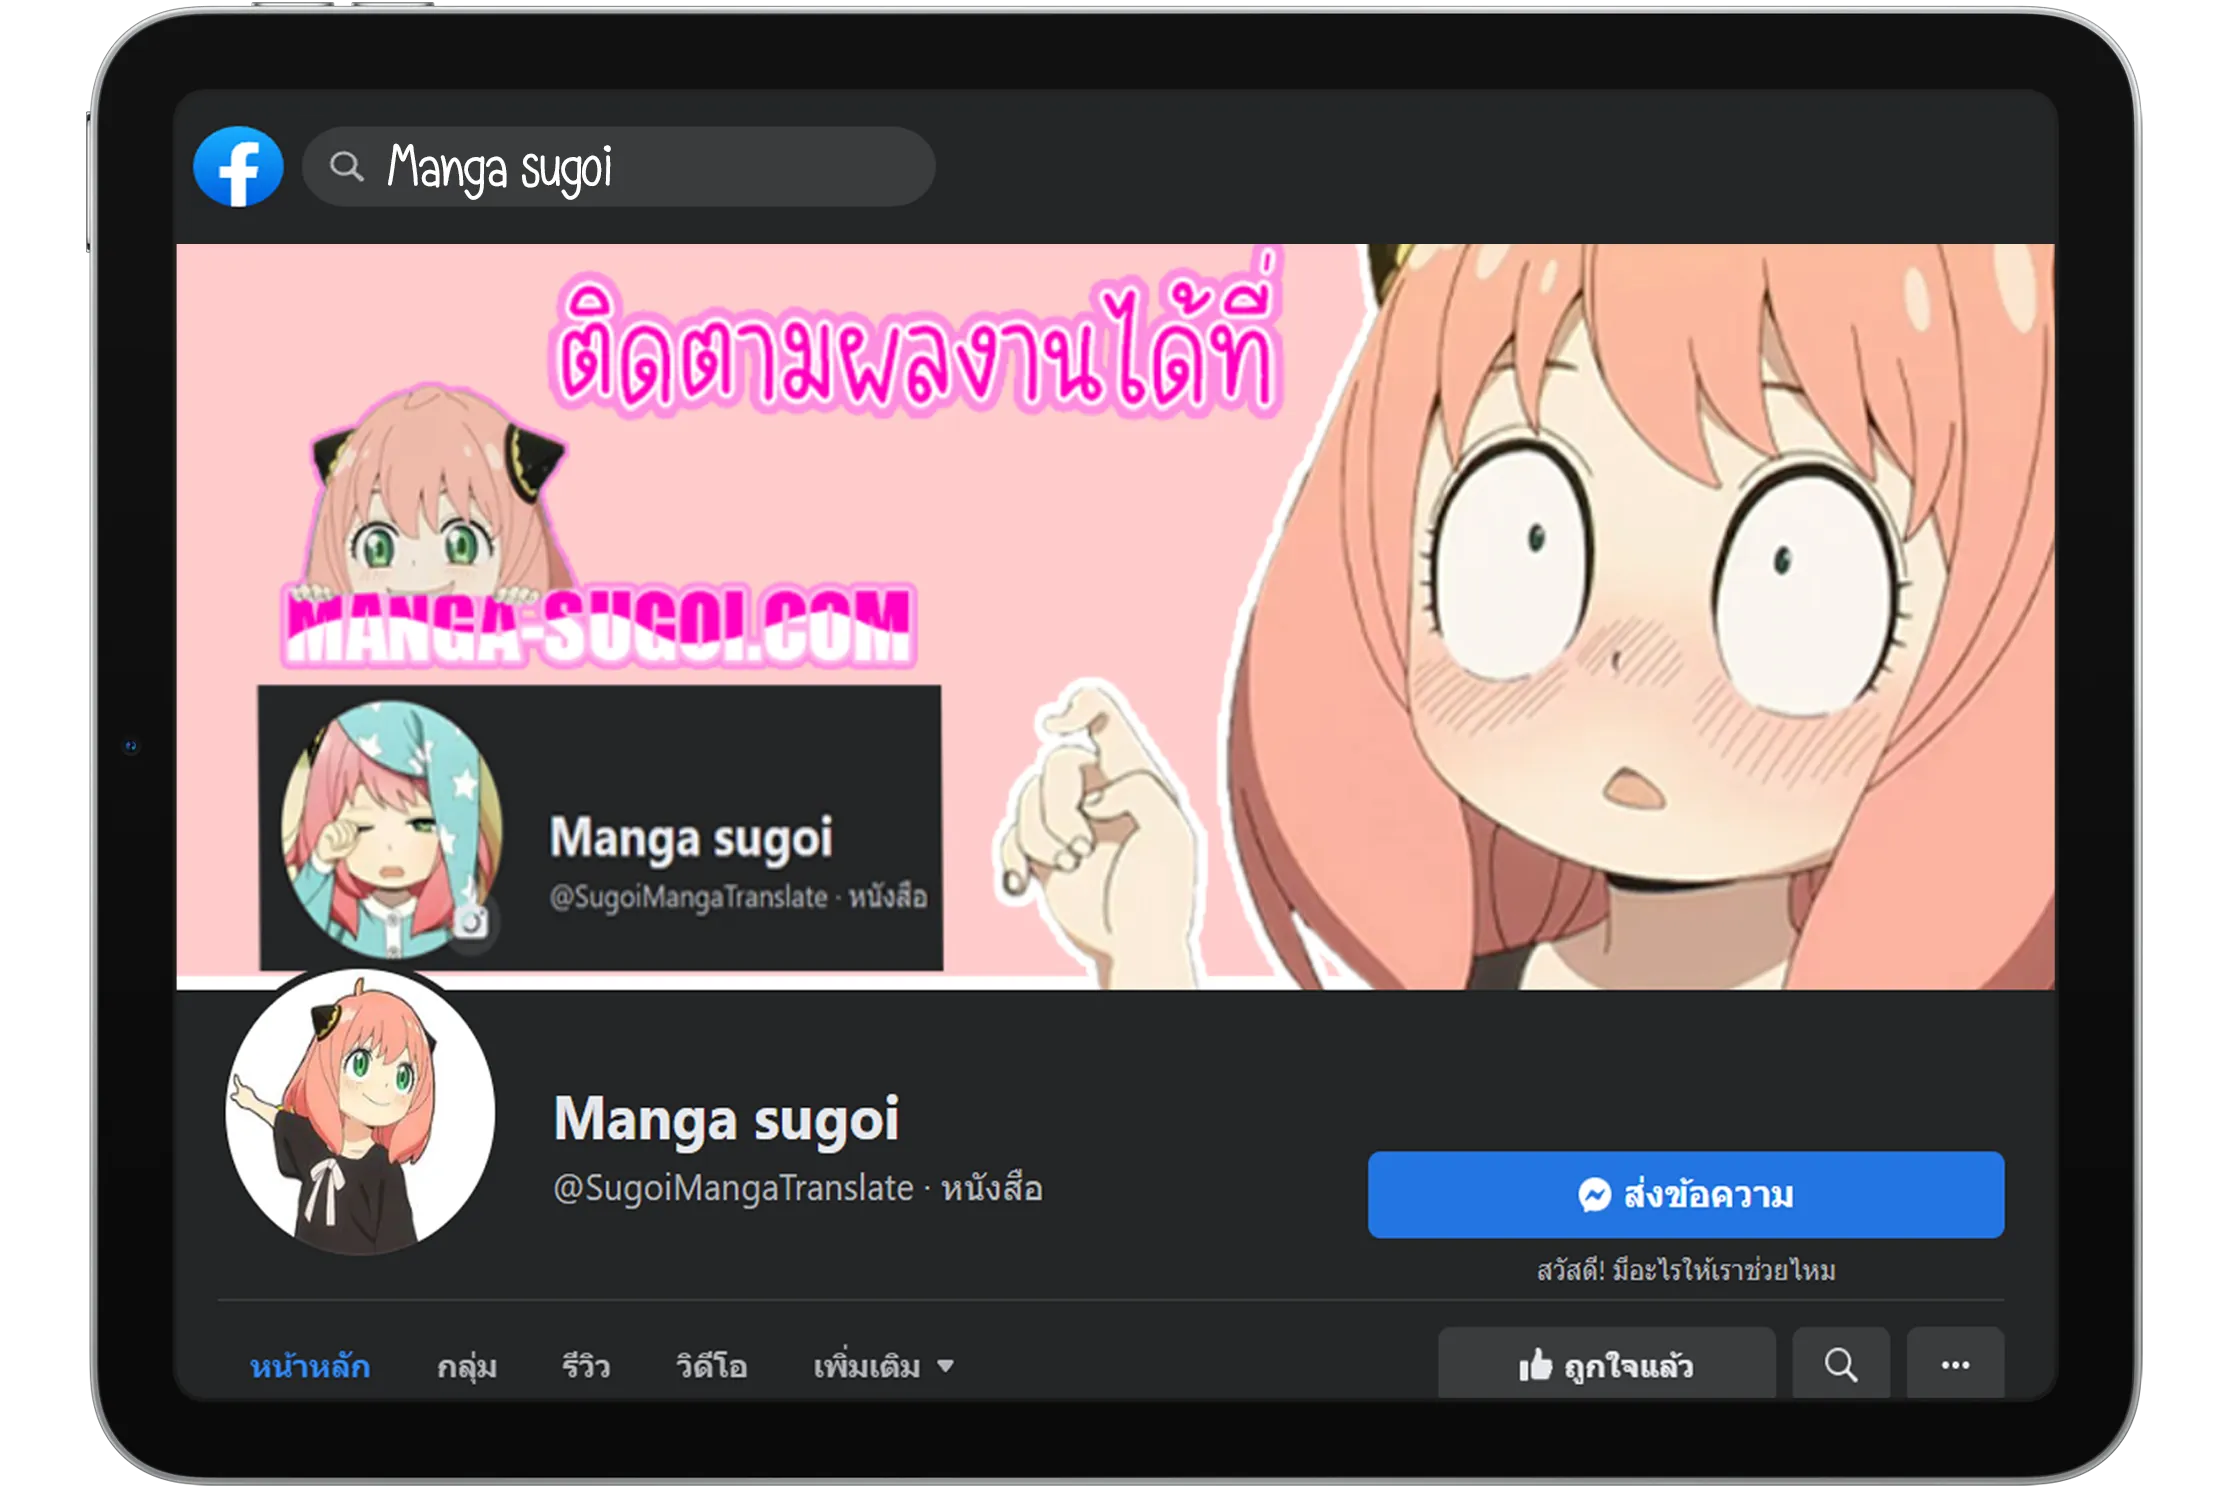The height and width of the screenshot is (1488, 2240).
Task: Select the วิดีโอ tab
Action: [x=711, y=1366]
